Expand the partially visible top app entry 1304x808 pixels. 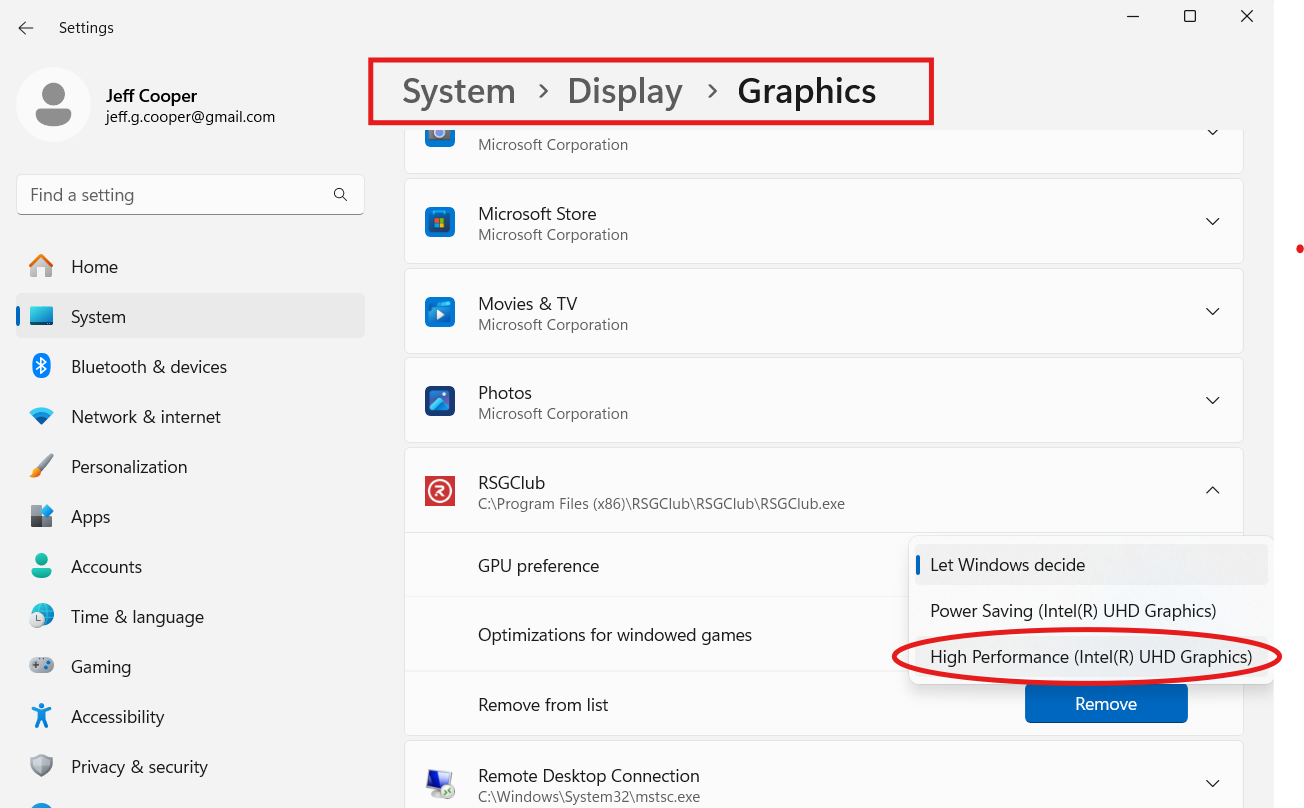(x=1212, y=132)
